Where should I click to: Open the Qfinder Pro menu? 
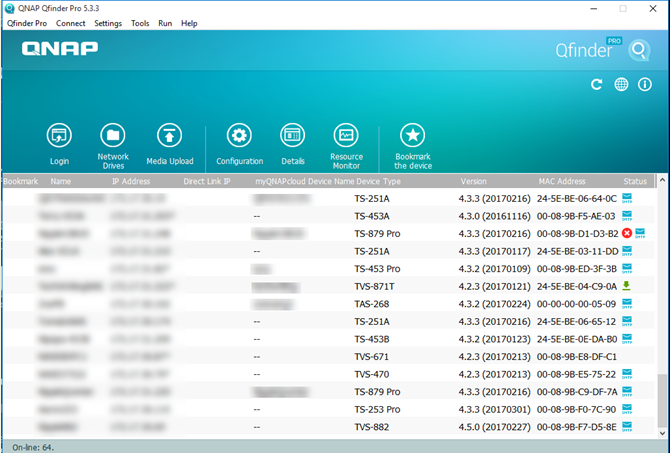point(27,24)
